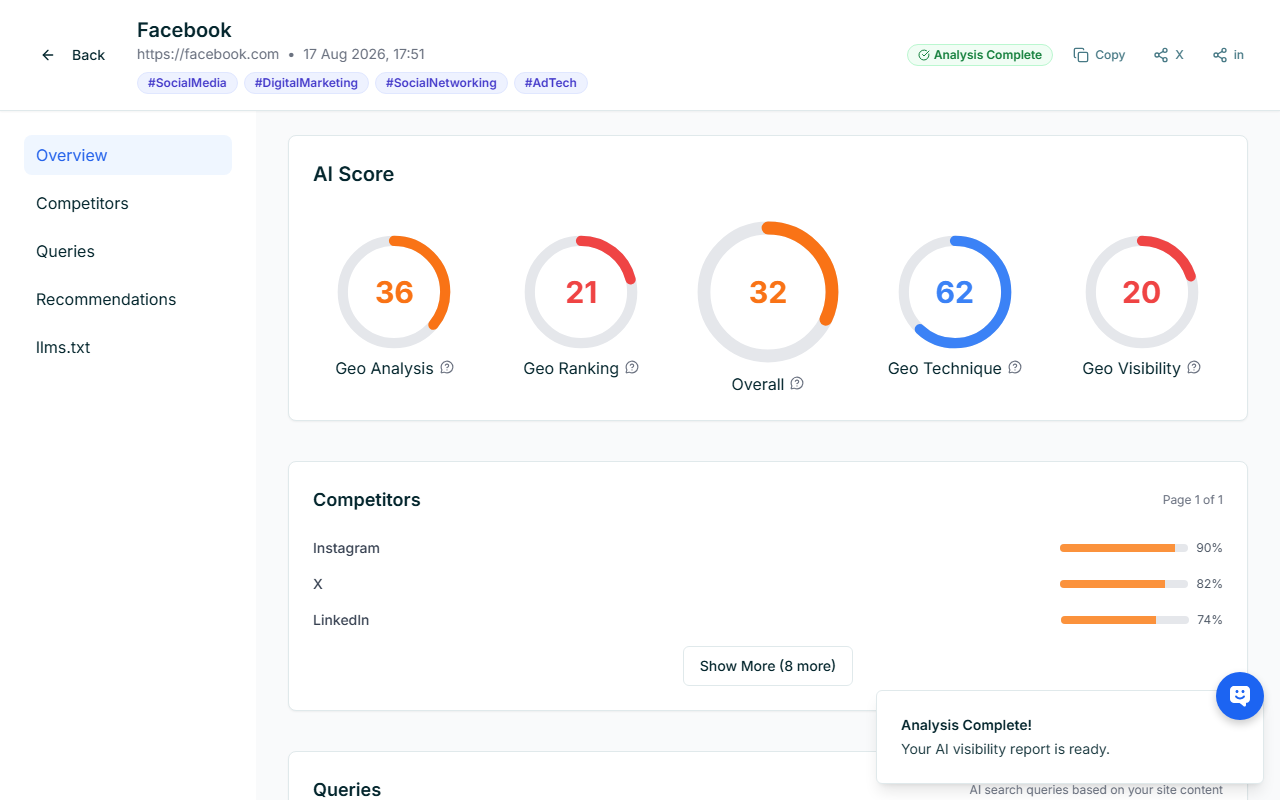Viewport: 1280px width, 800px height.
Task: Open help icon next to Geo Visibility
Action: [x=1194, y=367]
